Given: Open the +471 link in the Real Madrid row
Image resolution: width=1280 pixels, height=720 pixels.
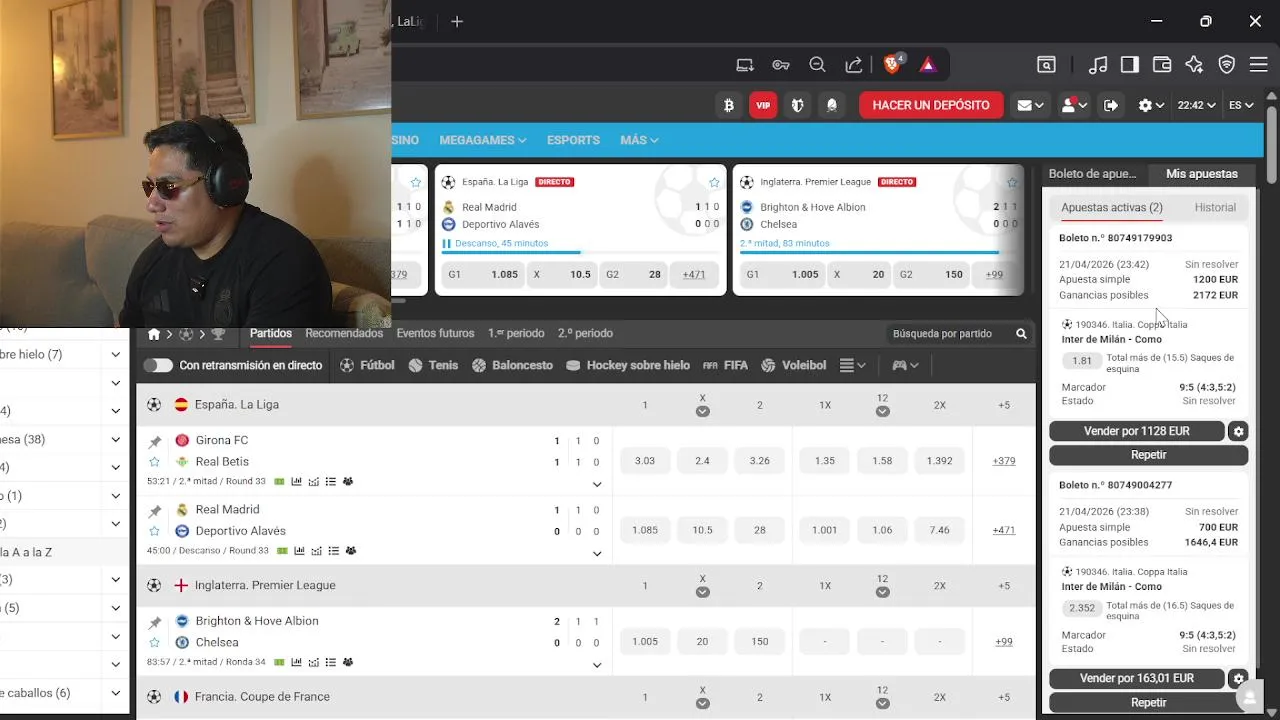Looking at the screenshot, I should (1004, 530).
